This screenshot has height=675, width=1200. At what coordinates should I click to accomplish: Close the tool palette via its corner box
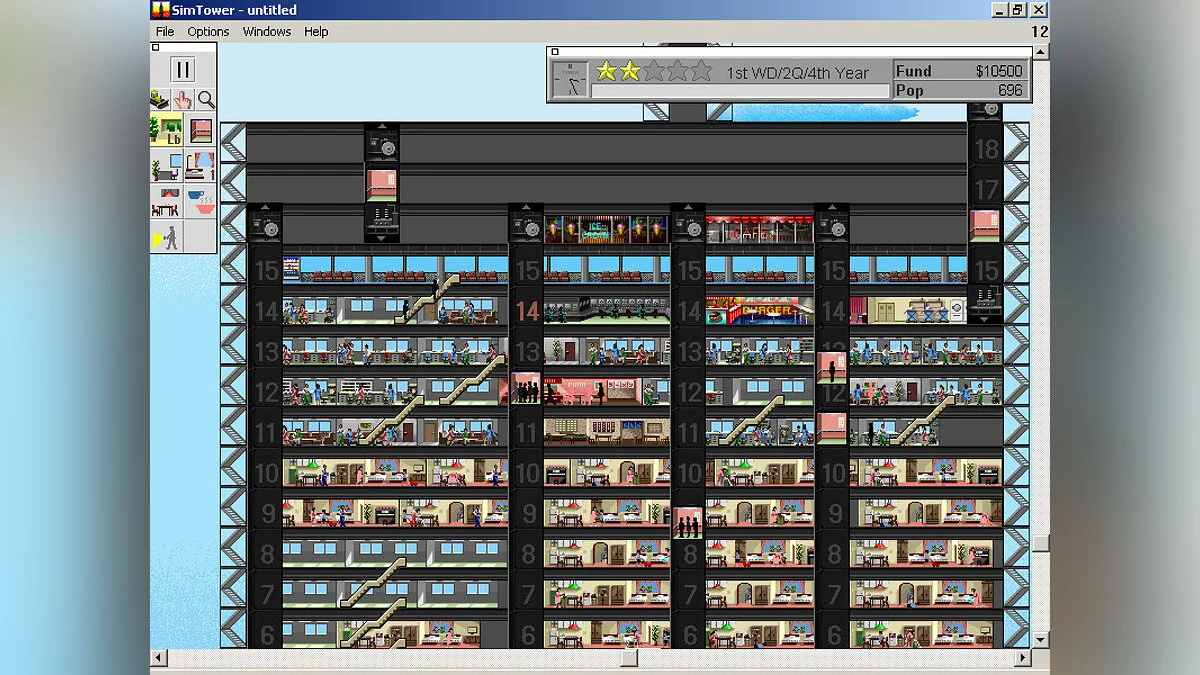tap(156, 47)
